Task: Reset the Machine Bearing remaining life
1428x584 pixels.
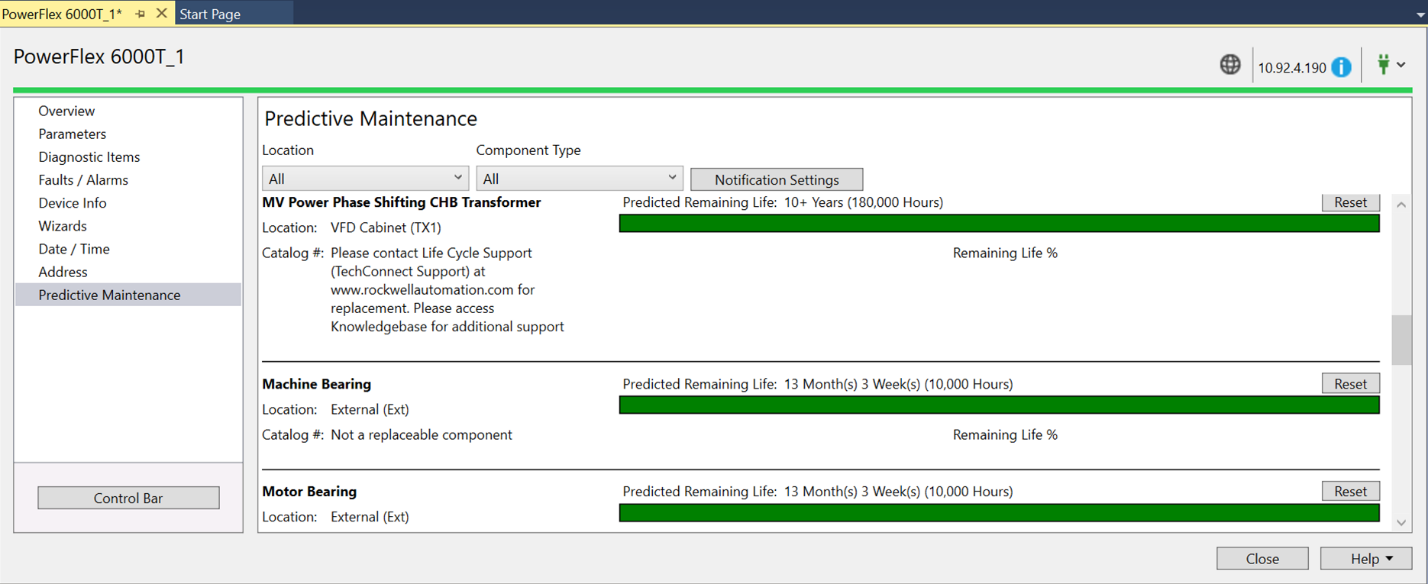Action: pos(1350,384)
